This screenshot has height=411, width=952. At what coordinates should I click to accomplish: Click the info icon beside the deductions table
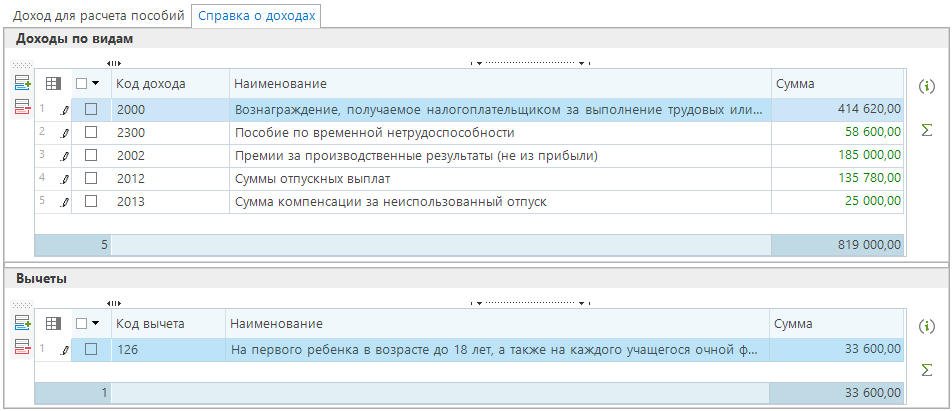pyautogui.click(x=926, y=326)
